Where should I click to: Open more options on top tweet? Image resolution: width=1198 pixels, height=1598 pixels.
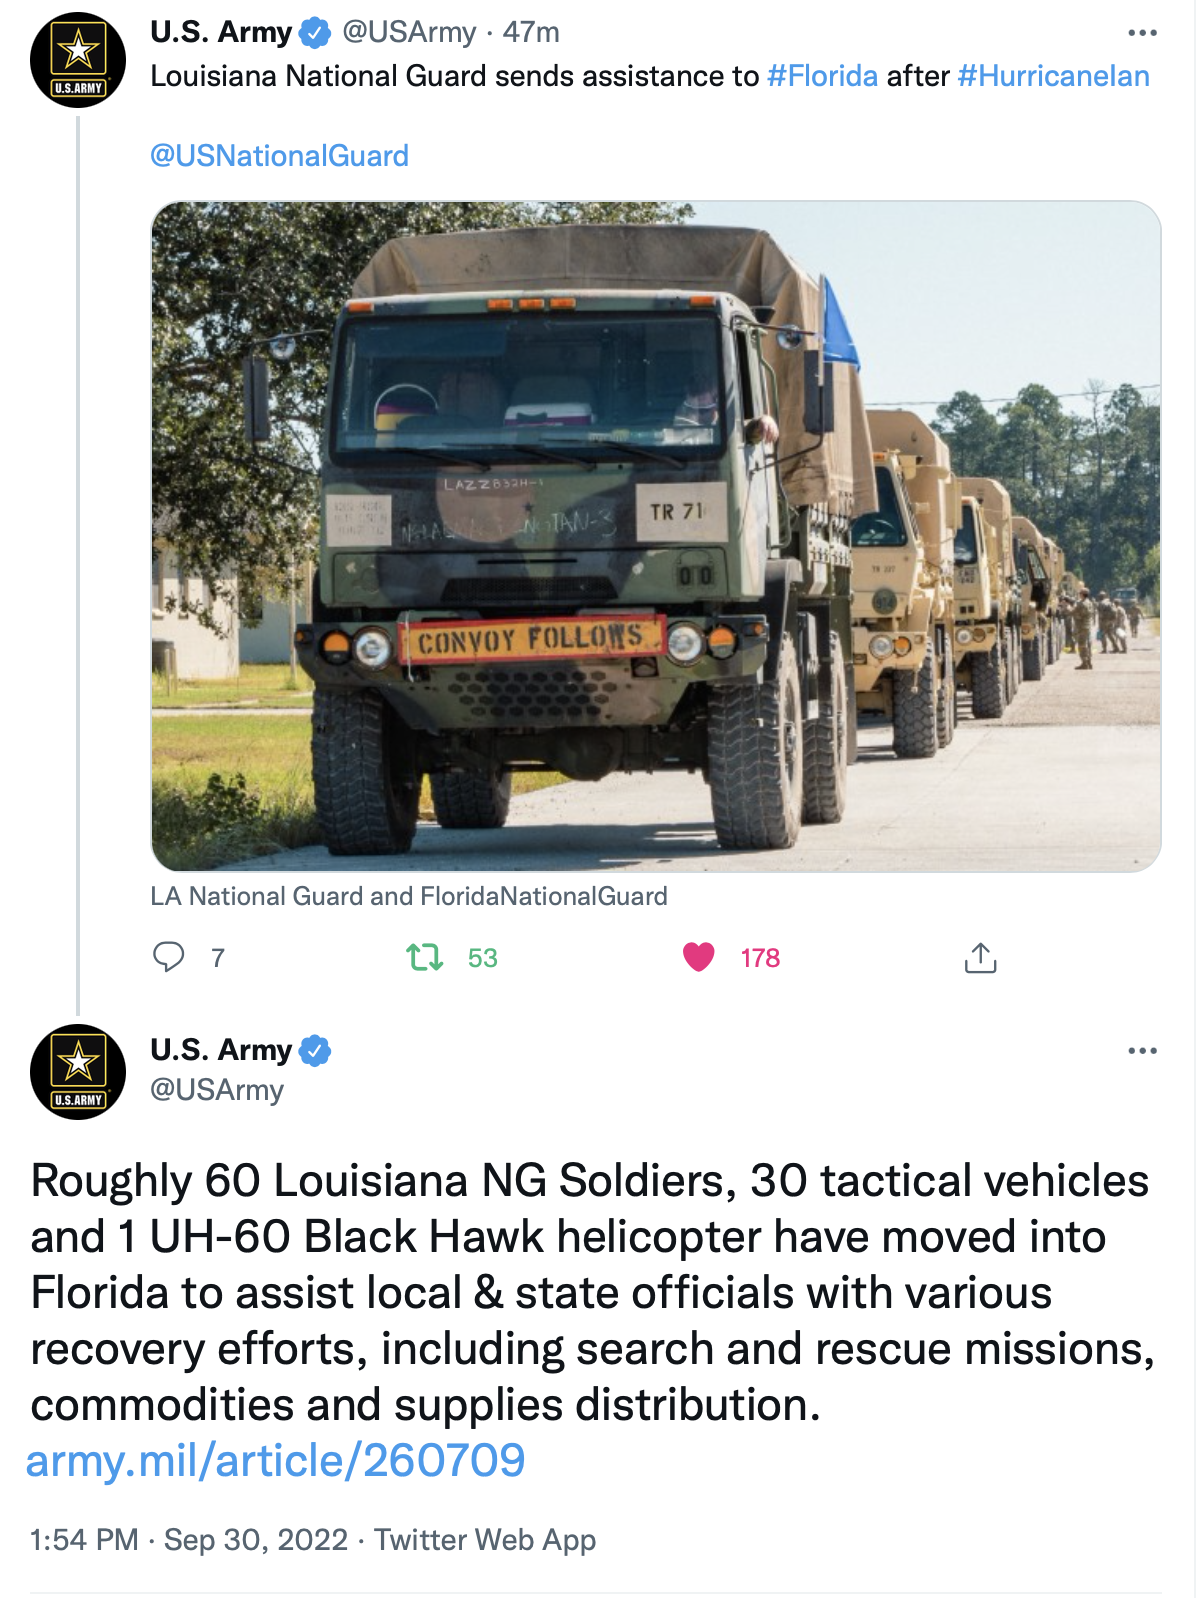1142,33
